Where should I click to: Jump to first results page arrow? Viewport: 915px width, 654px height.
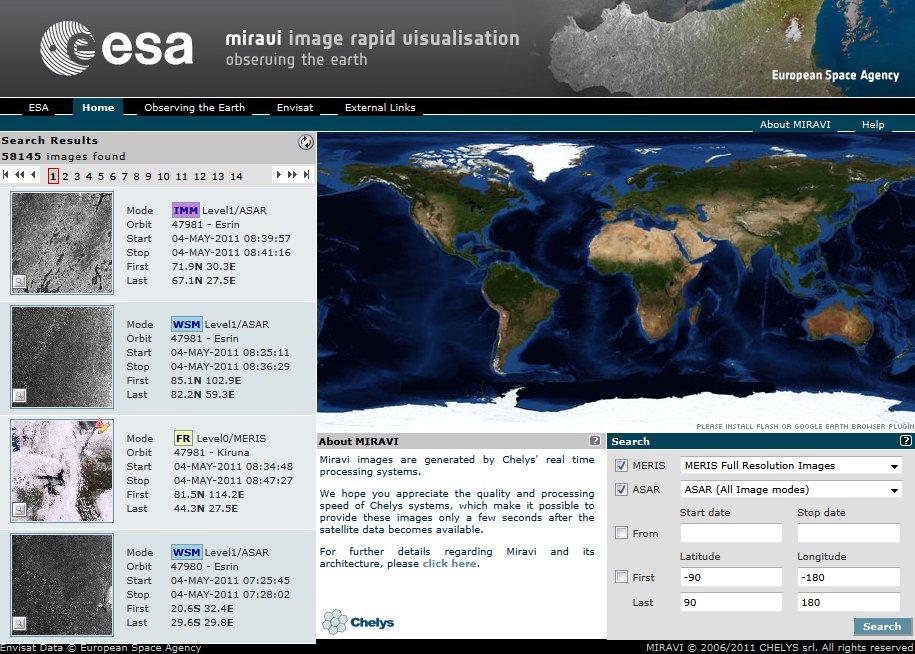pos(6,174)
